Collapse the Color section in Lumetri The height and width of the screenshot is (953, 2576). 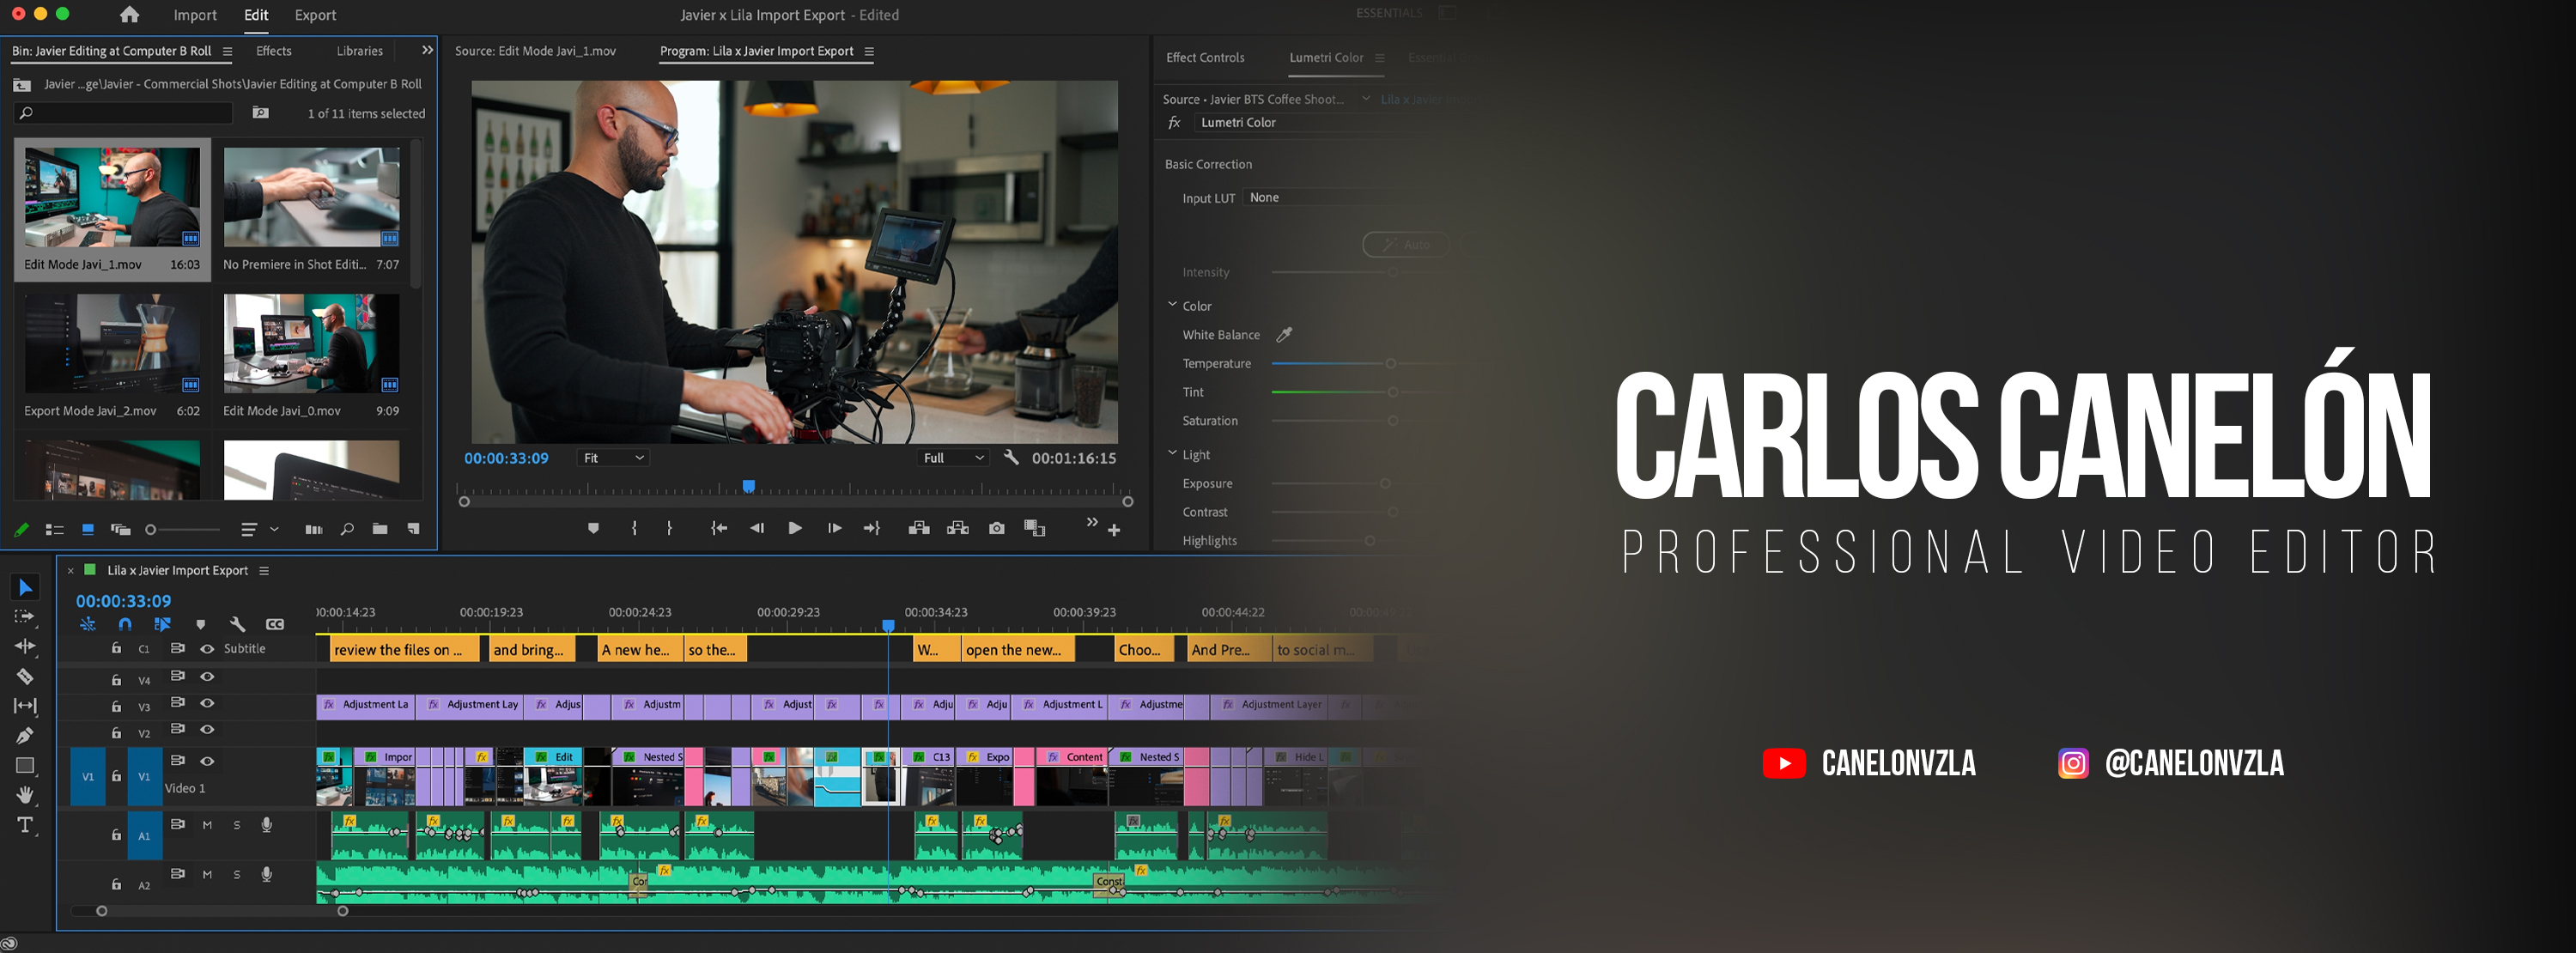pyautogui.click(x=1172, y=305)
